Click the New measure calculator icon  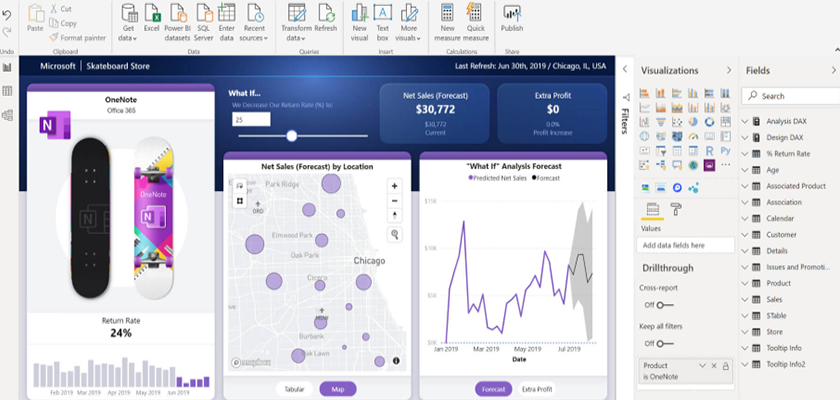449,14
